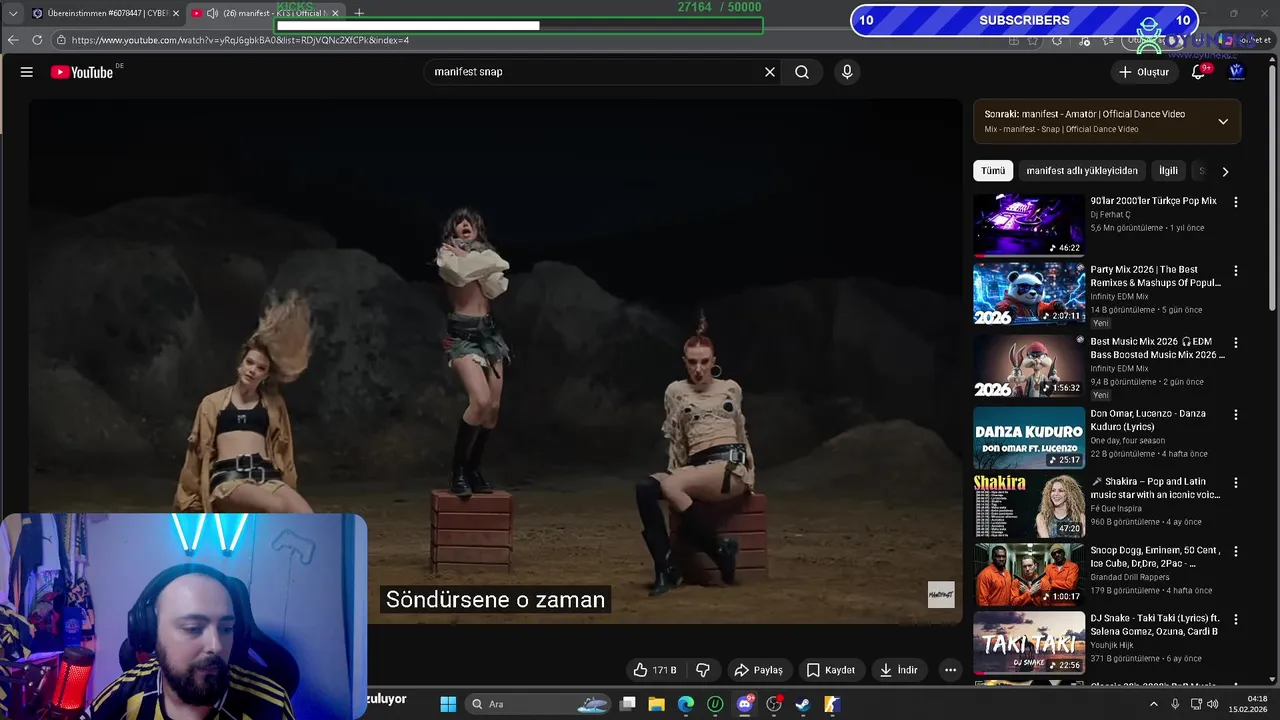1280x720 pixels.
Task: Open browser tab list dropdown arrow
Action: click(13, 13)
